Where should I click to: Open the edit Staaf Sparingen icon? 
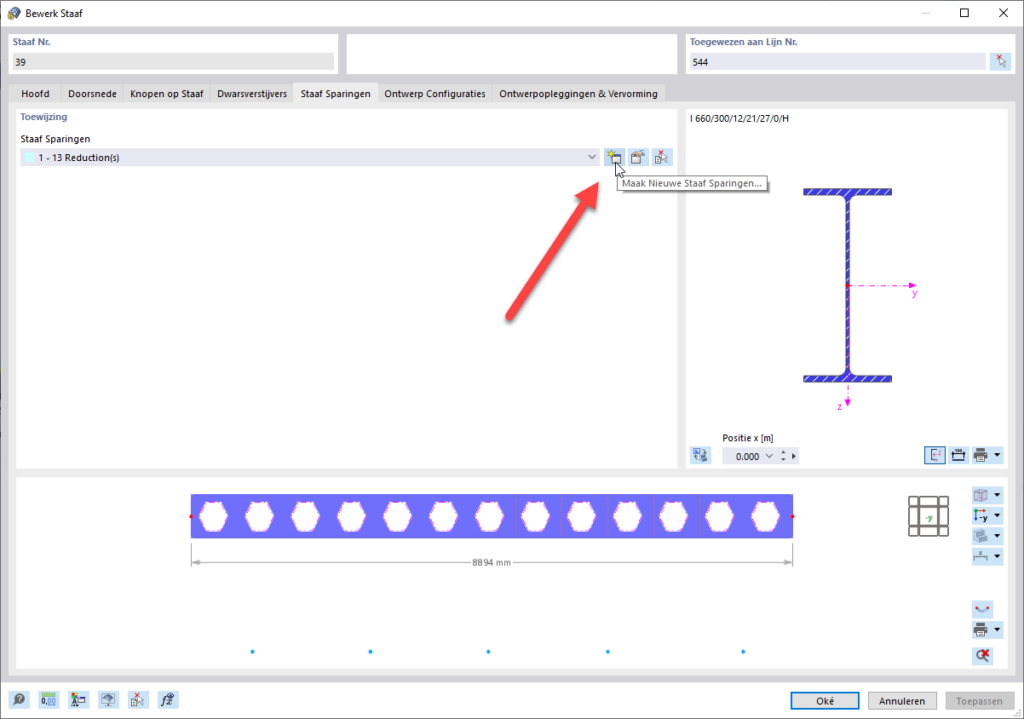(638, 157)
